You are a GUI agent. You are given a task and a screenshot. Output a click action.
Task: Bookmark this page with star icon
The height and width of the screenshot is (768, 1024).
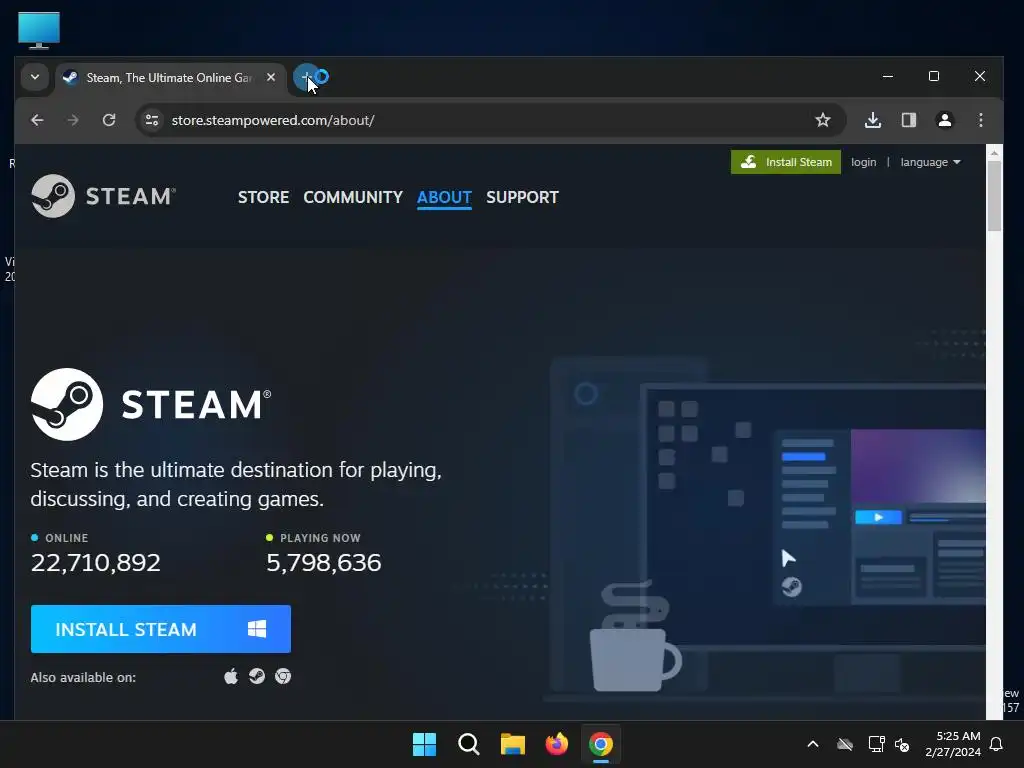823,120
